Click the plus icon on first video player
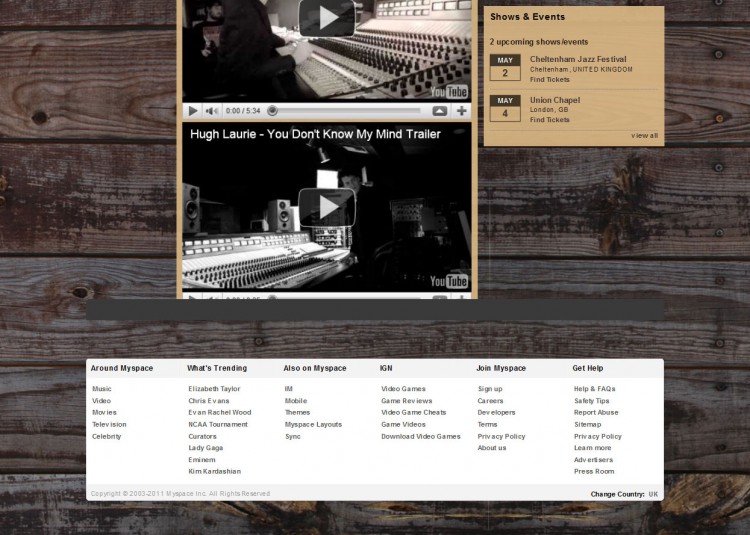Viewport: 750px width, 535px height. [462, 111]
